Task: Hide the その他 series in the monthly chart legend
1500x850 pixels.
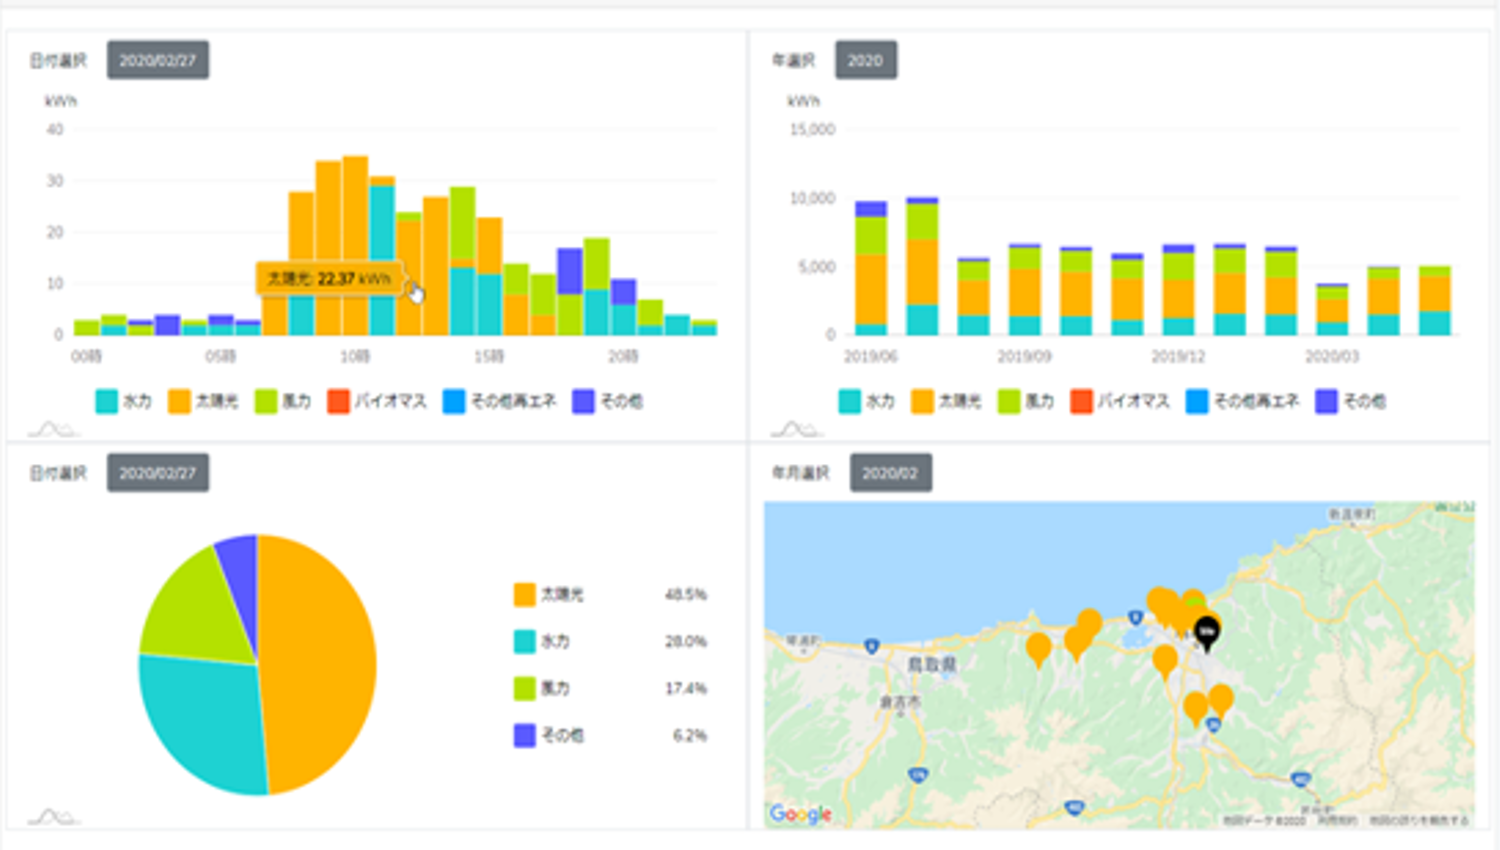Action: [x=1351, y=401]
